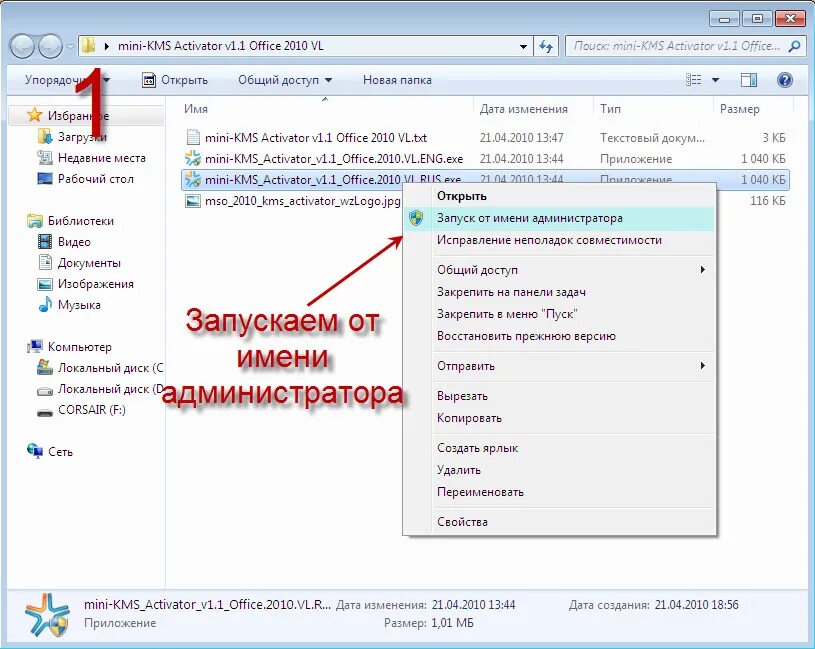Create a folder with Новая папка
This screenshot has width=815, height=649.
point(397,80)
